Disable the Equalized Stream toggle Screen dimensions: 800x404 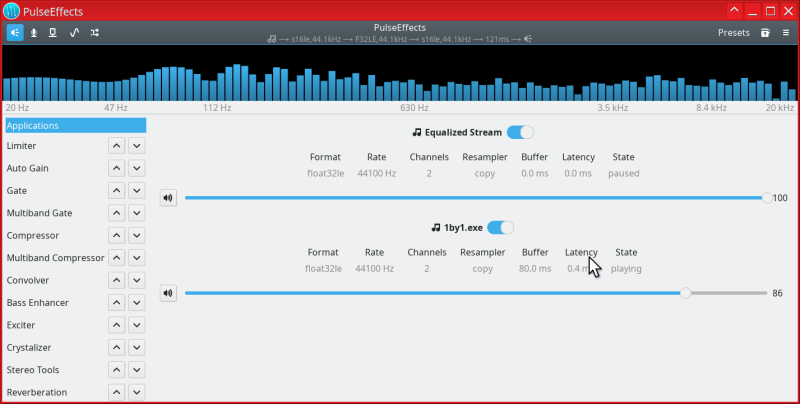(520, 133)
